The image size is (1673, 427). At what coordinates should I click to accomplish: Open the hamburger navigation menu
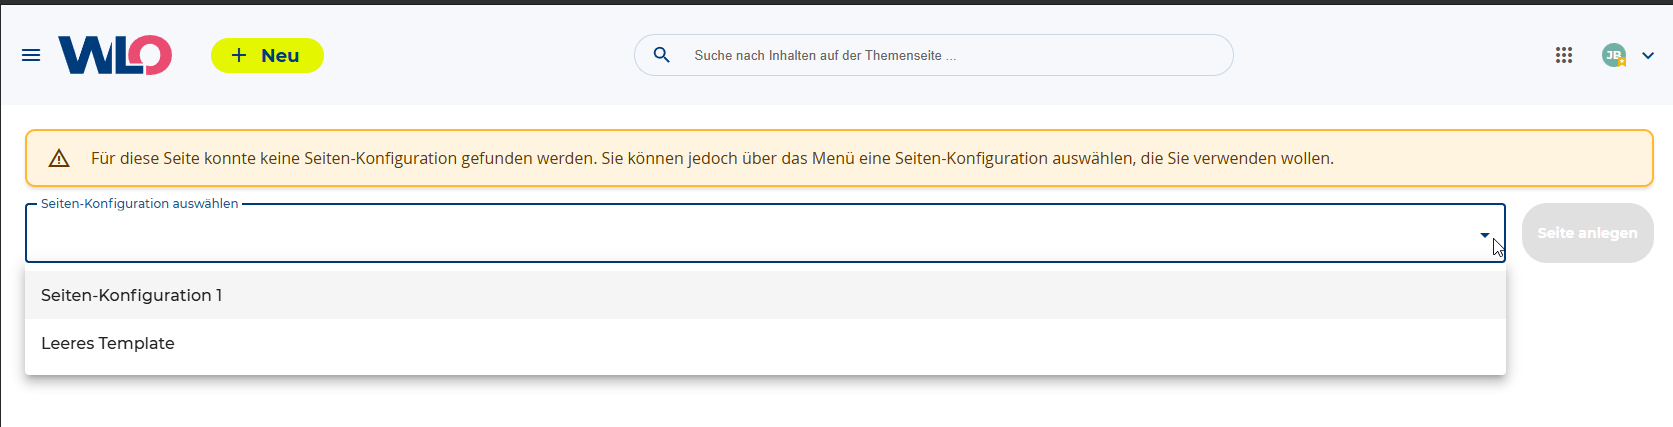click(31, 55)
